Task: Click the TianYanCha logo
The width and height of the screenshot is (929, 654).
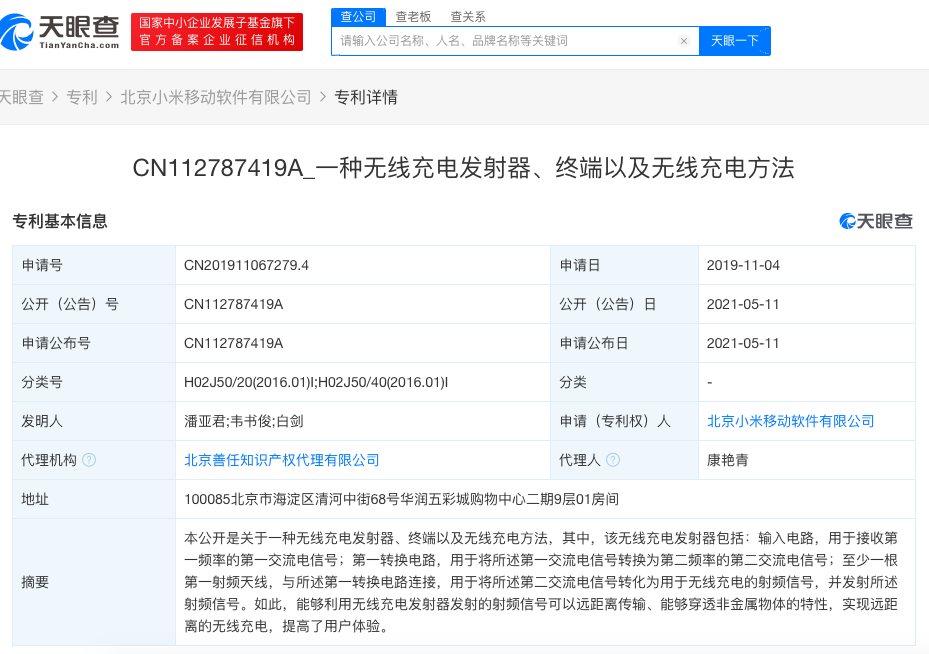Action: click(x=59, y=32)
